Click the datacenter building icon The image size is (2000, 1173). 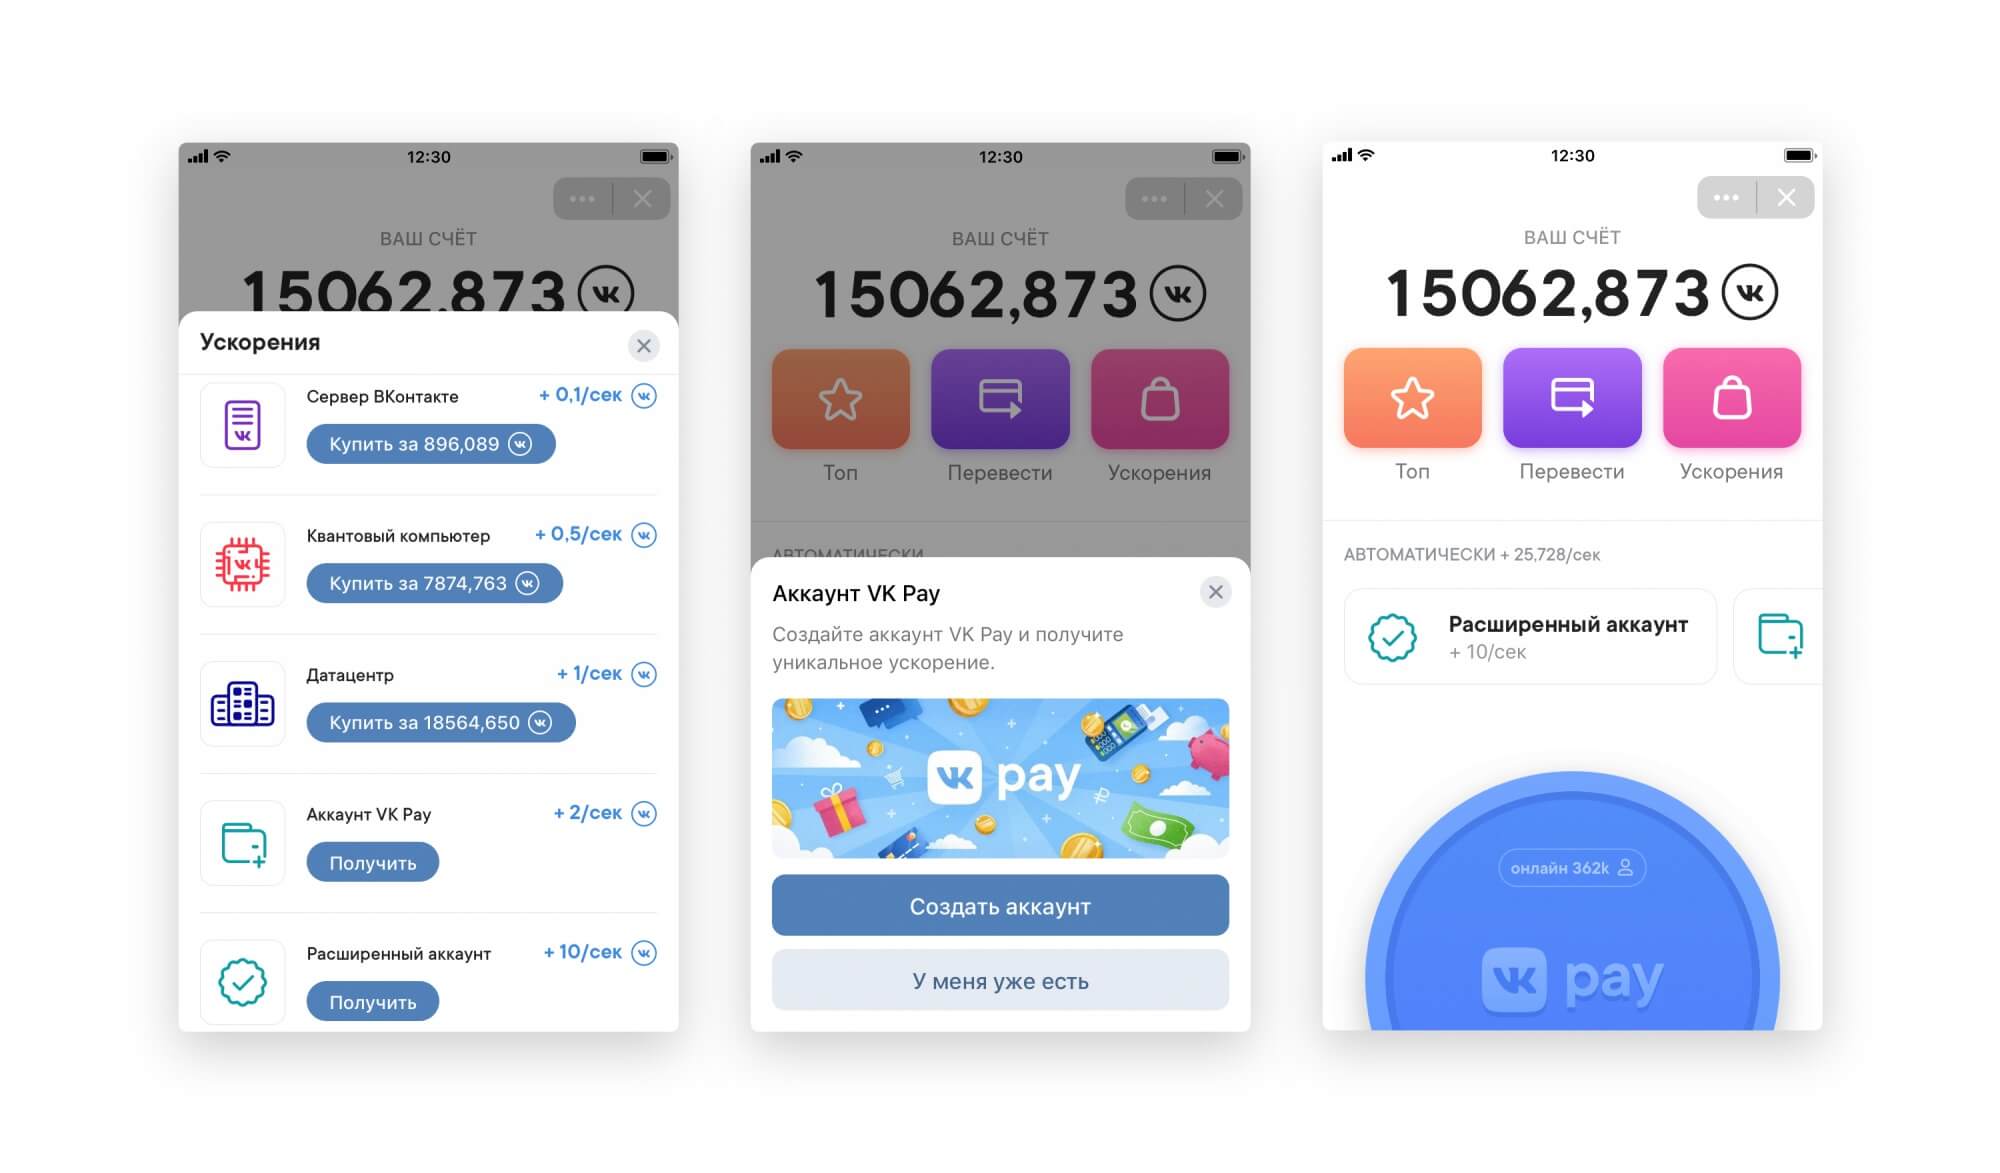(x=244, y=700)
